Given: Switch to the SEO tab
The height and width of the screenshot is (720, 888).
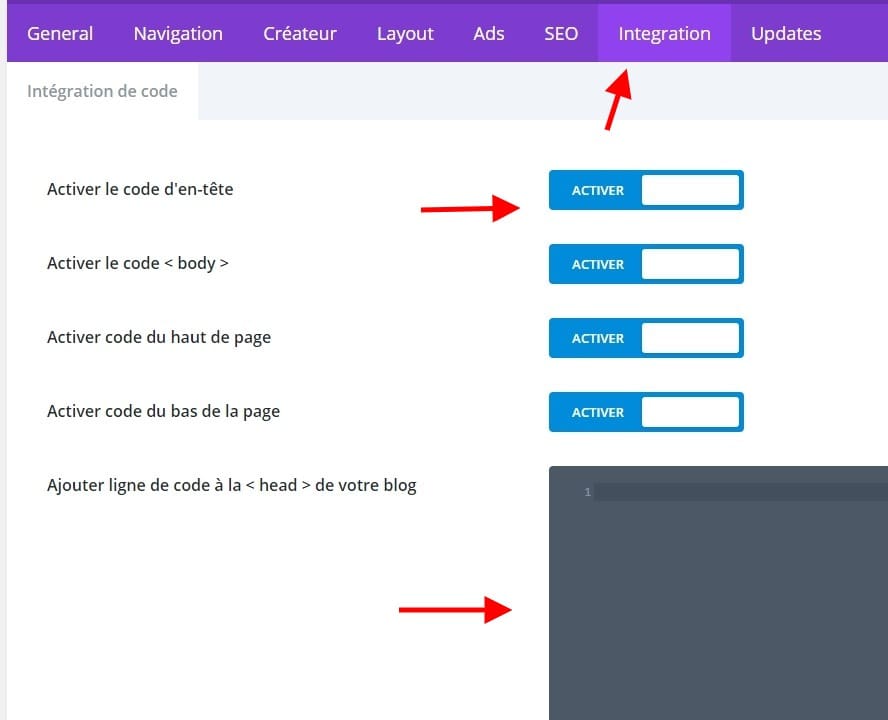Looking at the screenshot, I should [x=561, y=33].
